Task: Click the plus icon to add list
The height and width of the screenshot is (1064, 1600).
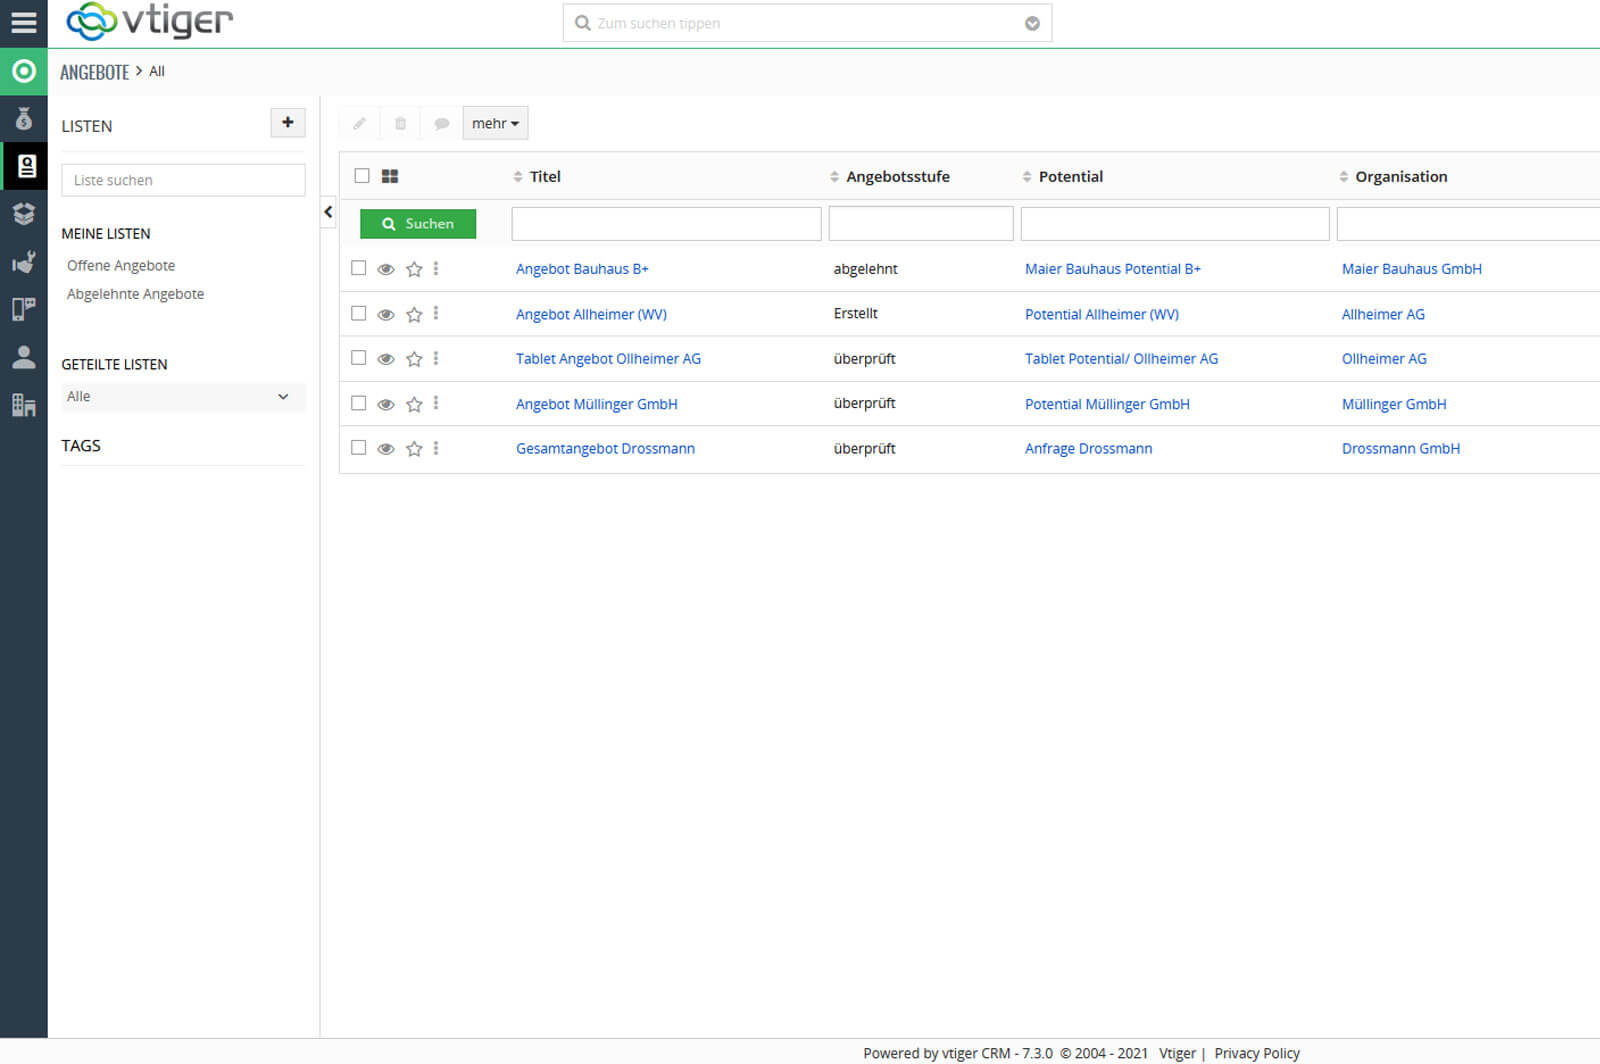Action: (288, 123)
